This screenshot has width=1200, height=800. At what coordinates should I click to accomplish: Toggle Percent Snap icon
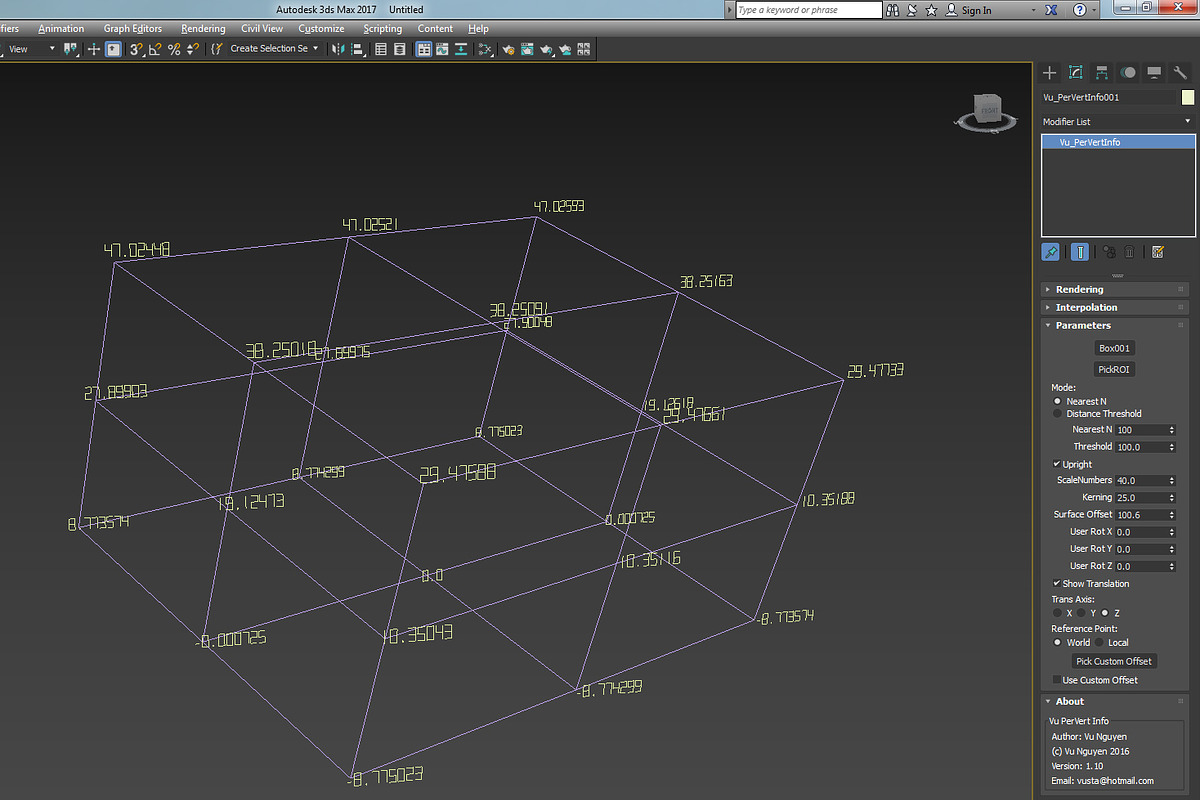click(x=174, y=48)
